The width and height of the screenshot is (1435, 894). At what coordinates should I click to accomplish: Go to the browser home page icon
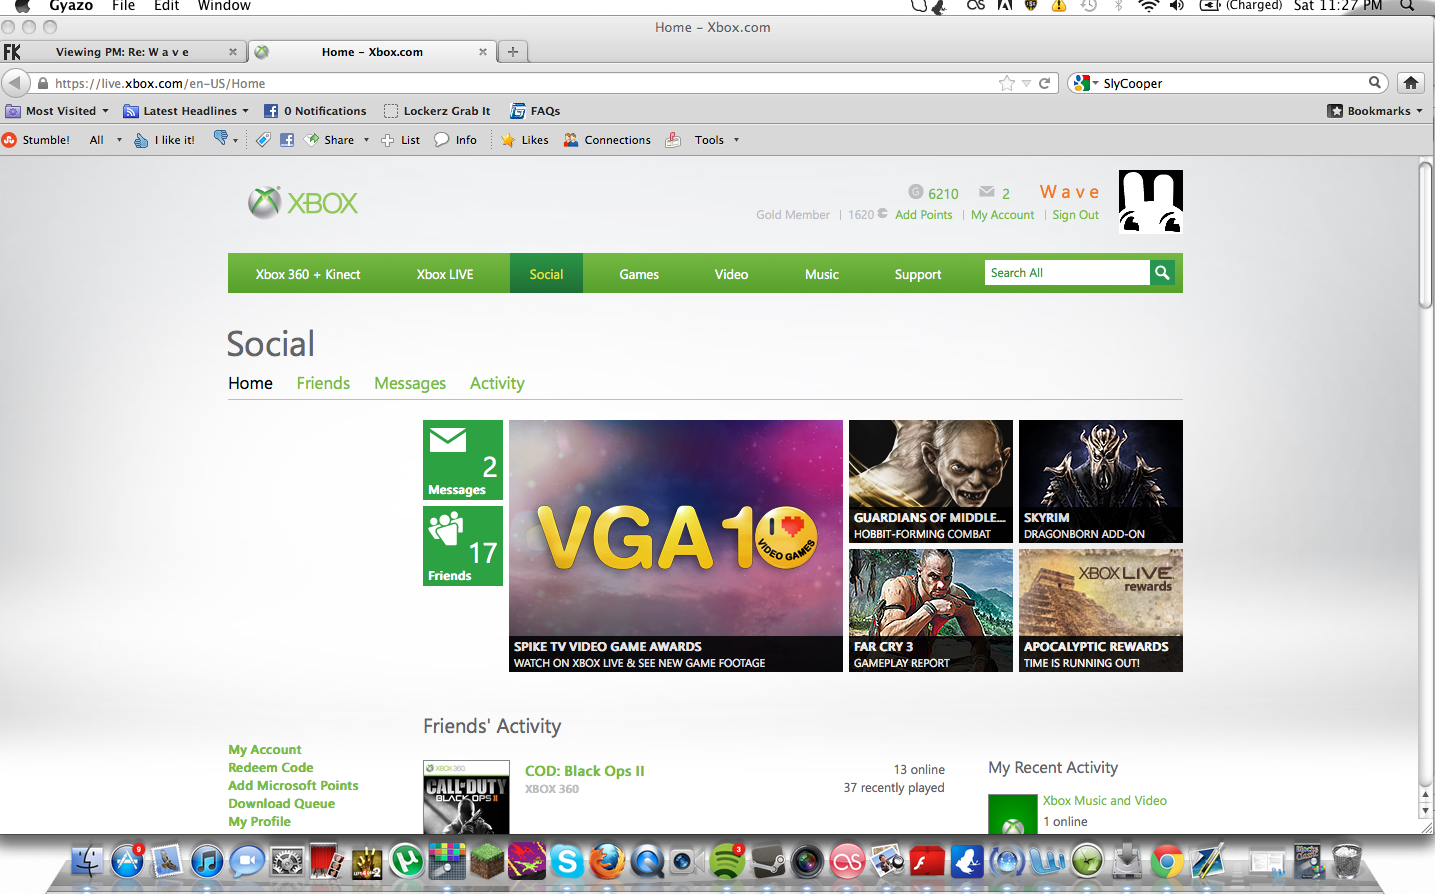(1411, 83)
